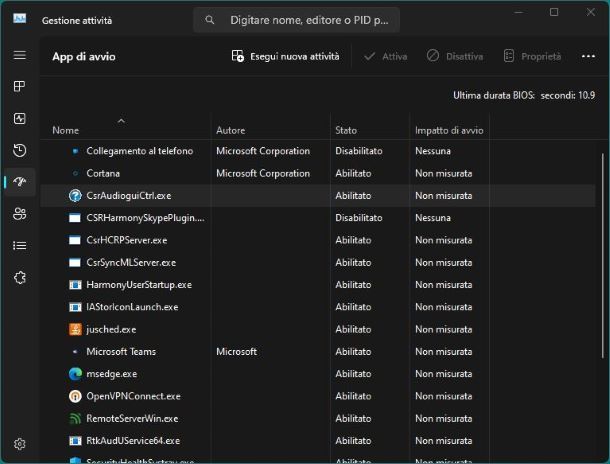Open the Users page in the sidebar
Screen dimensions: 610x464
click(19, 214)
